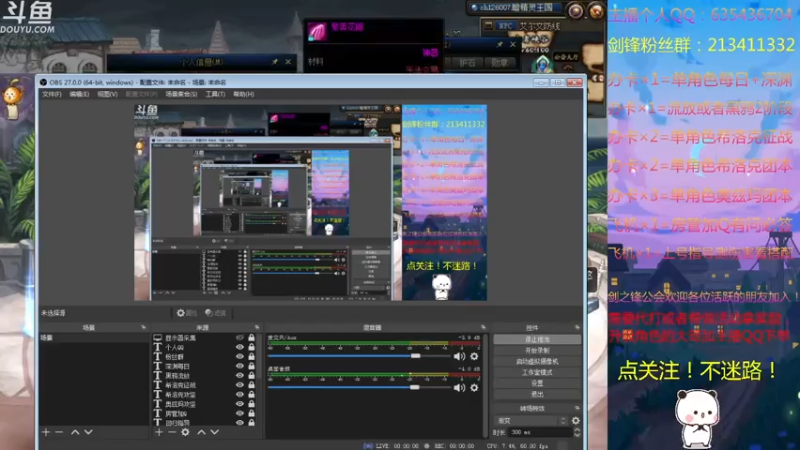This screenshot has height=450, width=800.
Task: Hide the 个人QQ text source
Action: click(239, 347)
